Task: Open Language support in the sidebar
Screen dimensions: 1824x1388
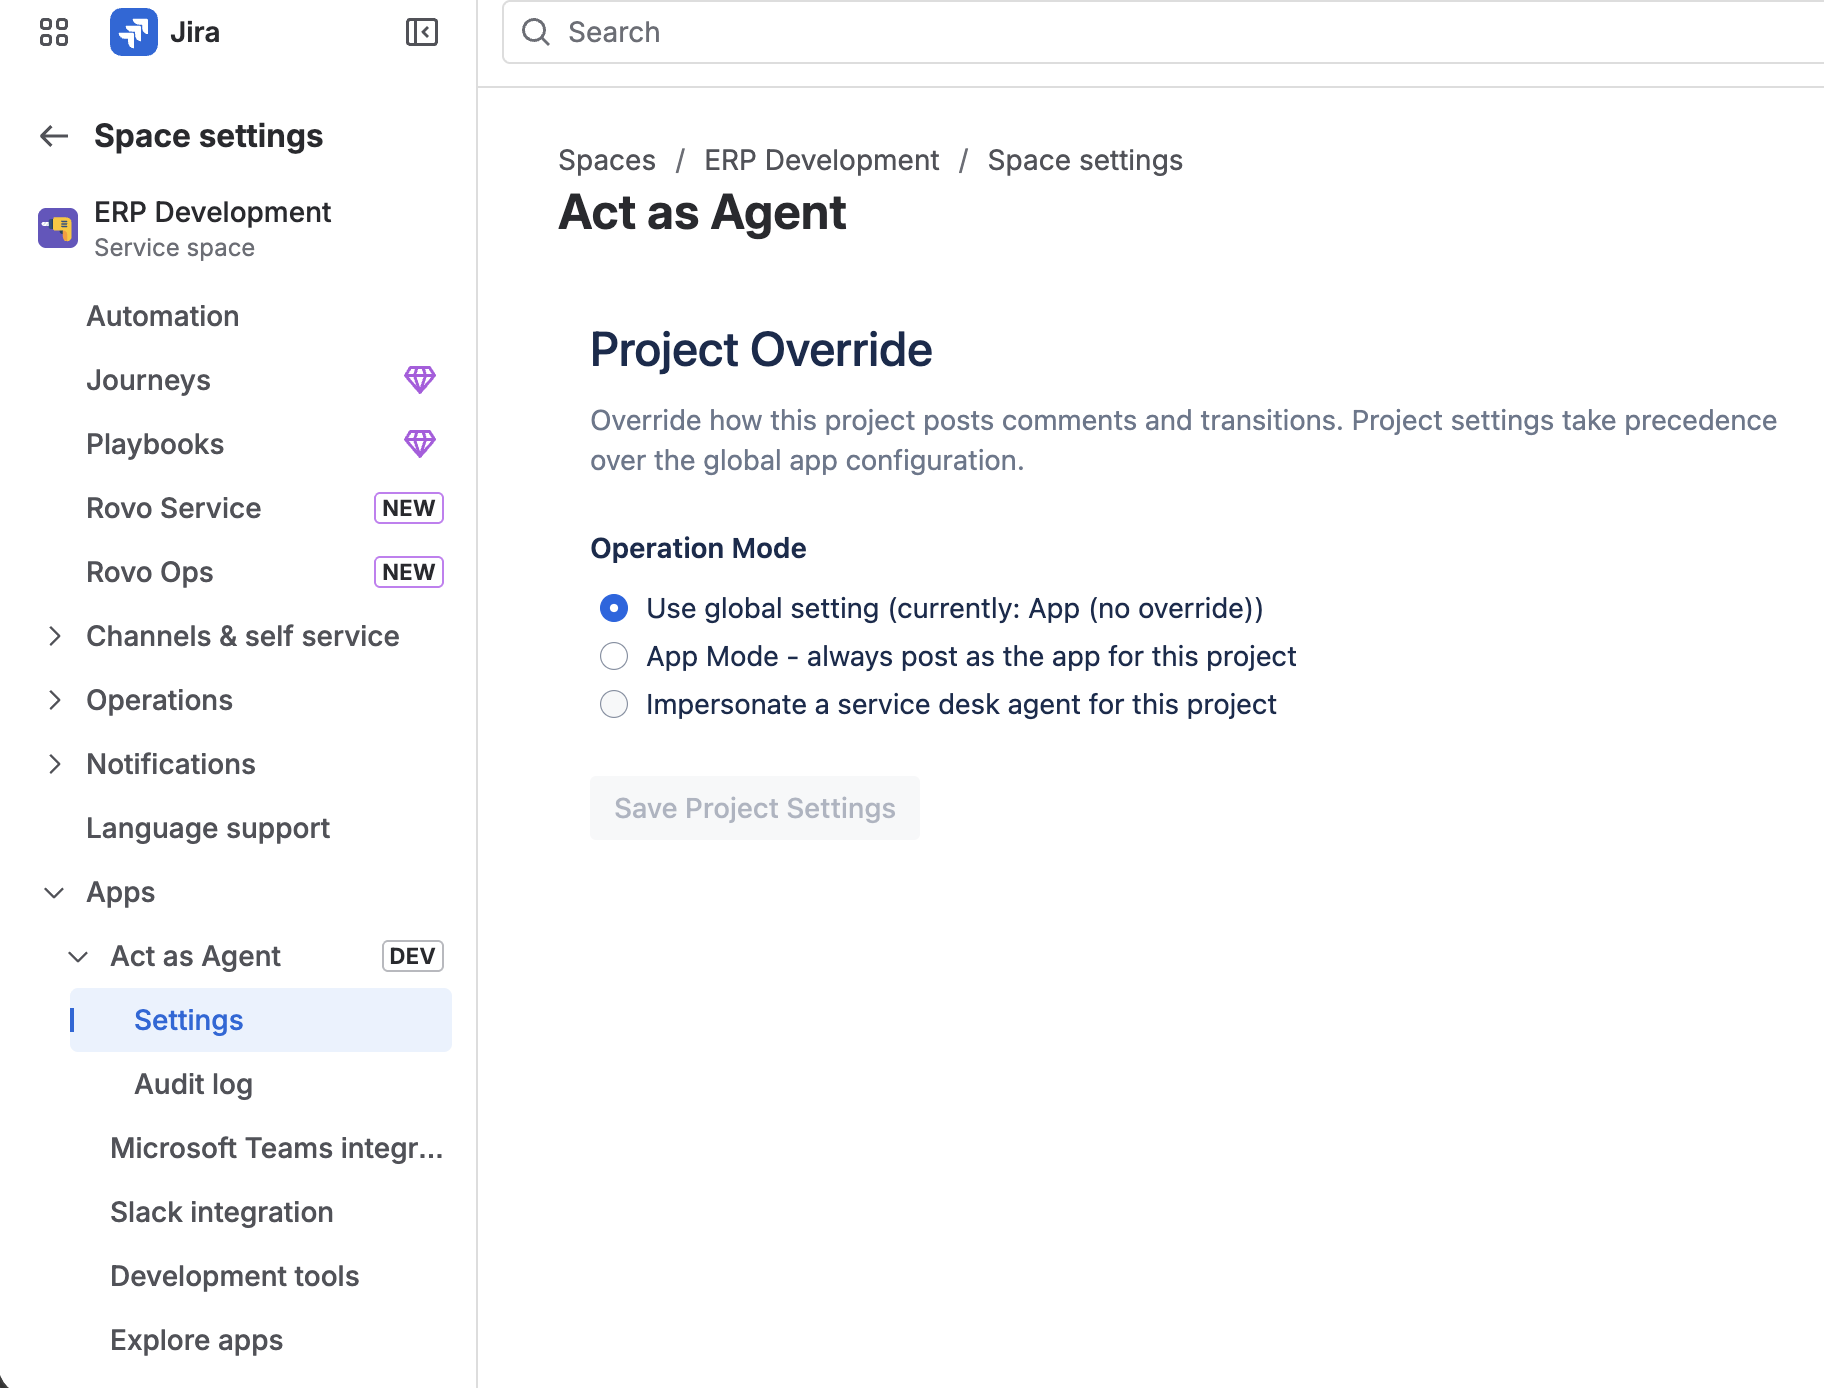Action: (x=208, y=828)
